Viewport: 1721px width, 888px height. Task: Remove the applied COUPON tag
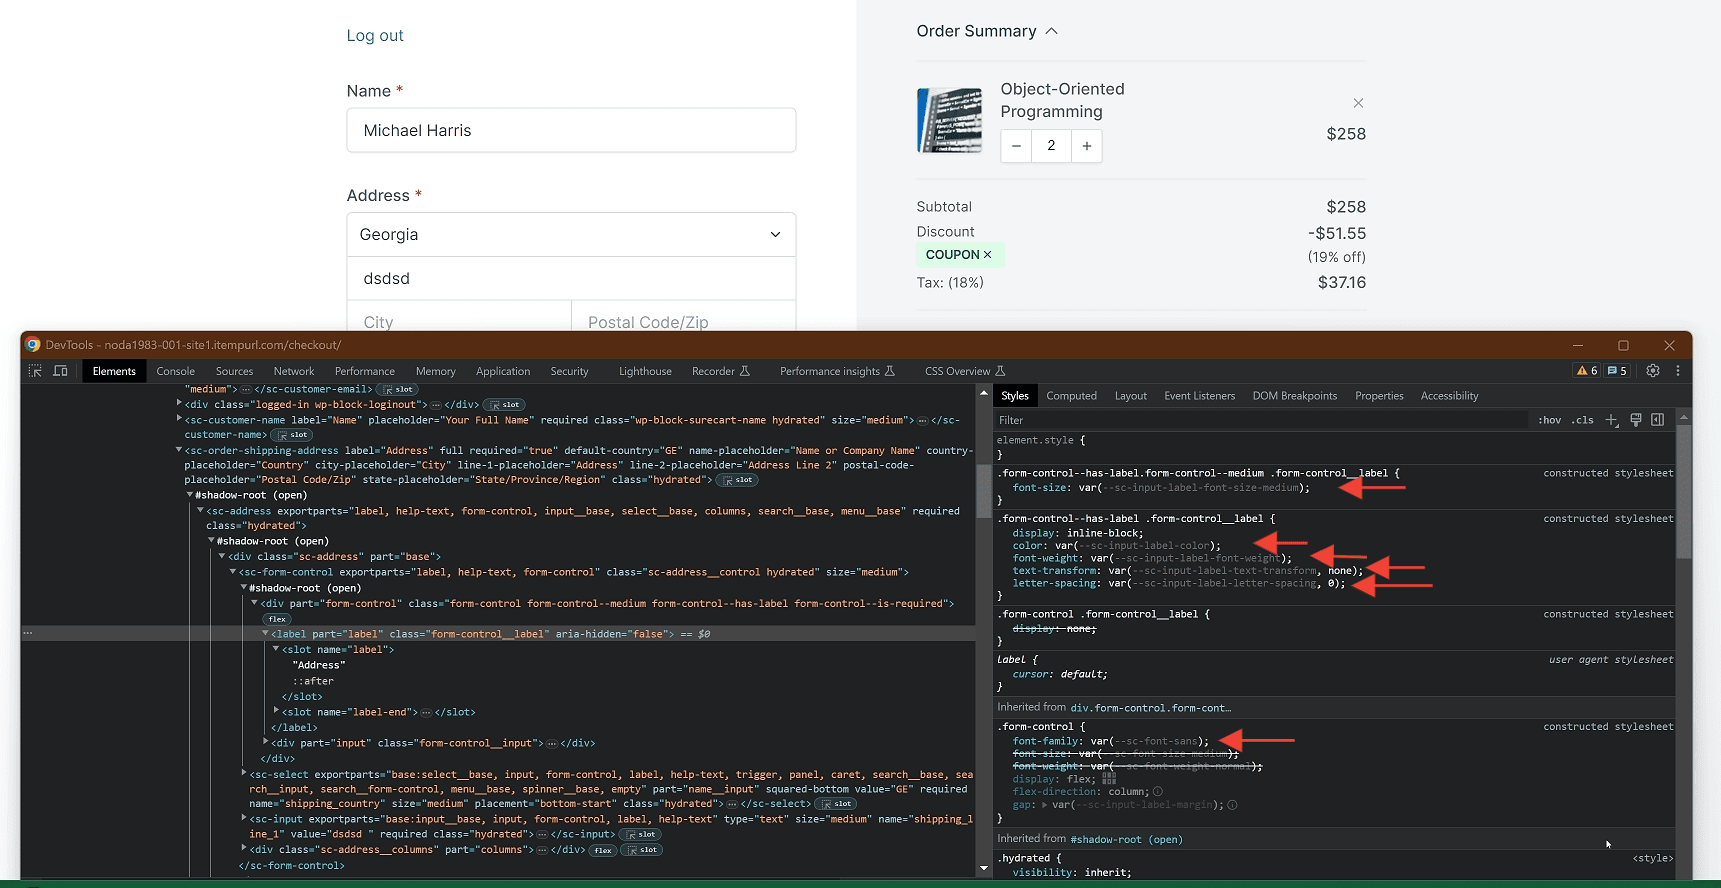point(987,255)
